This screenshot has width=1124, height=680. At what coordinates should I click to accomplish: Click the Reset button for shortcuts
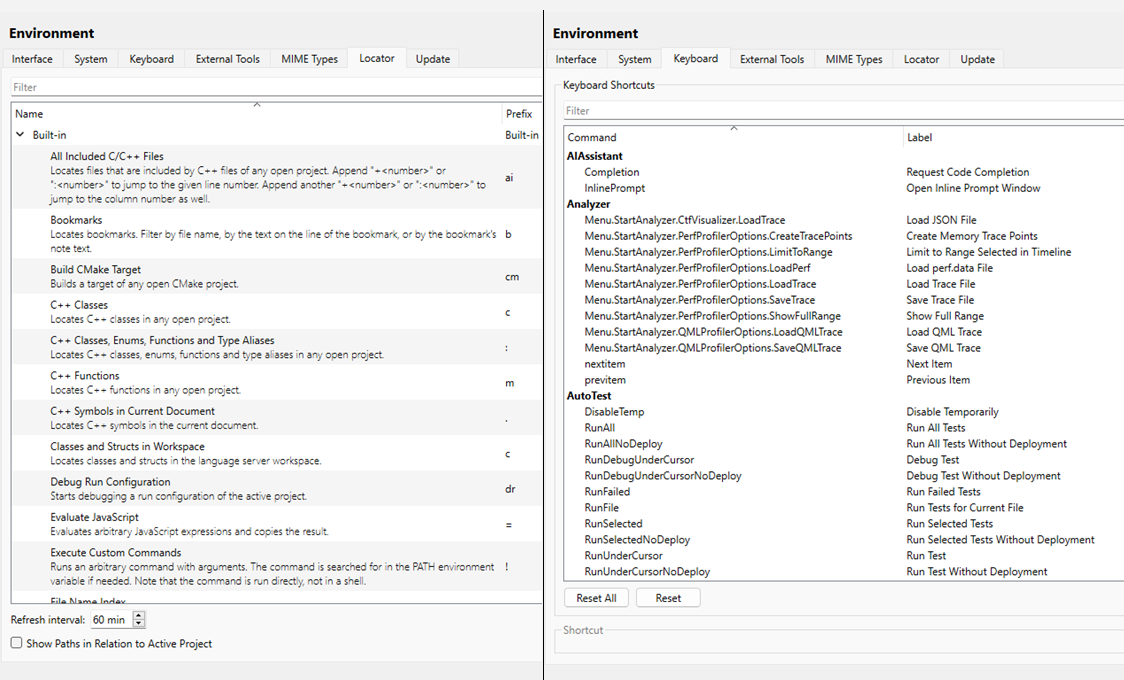(668, 598)
